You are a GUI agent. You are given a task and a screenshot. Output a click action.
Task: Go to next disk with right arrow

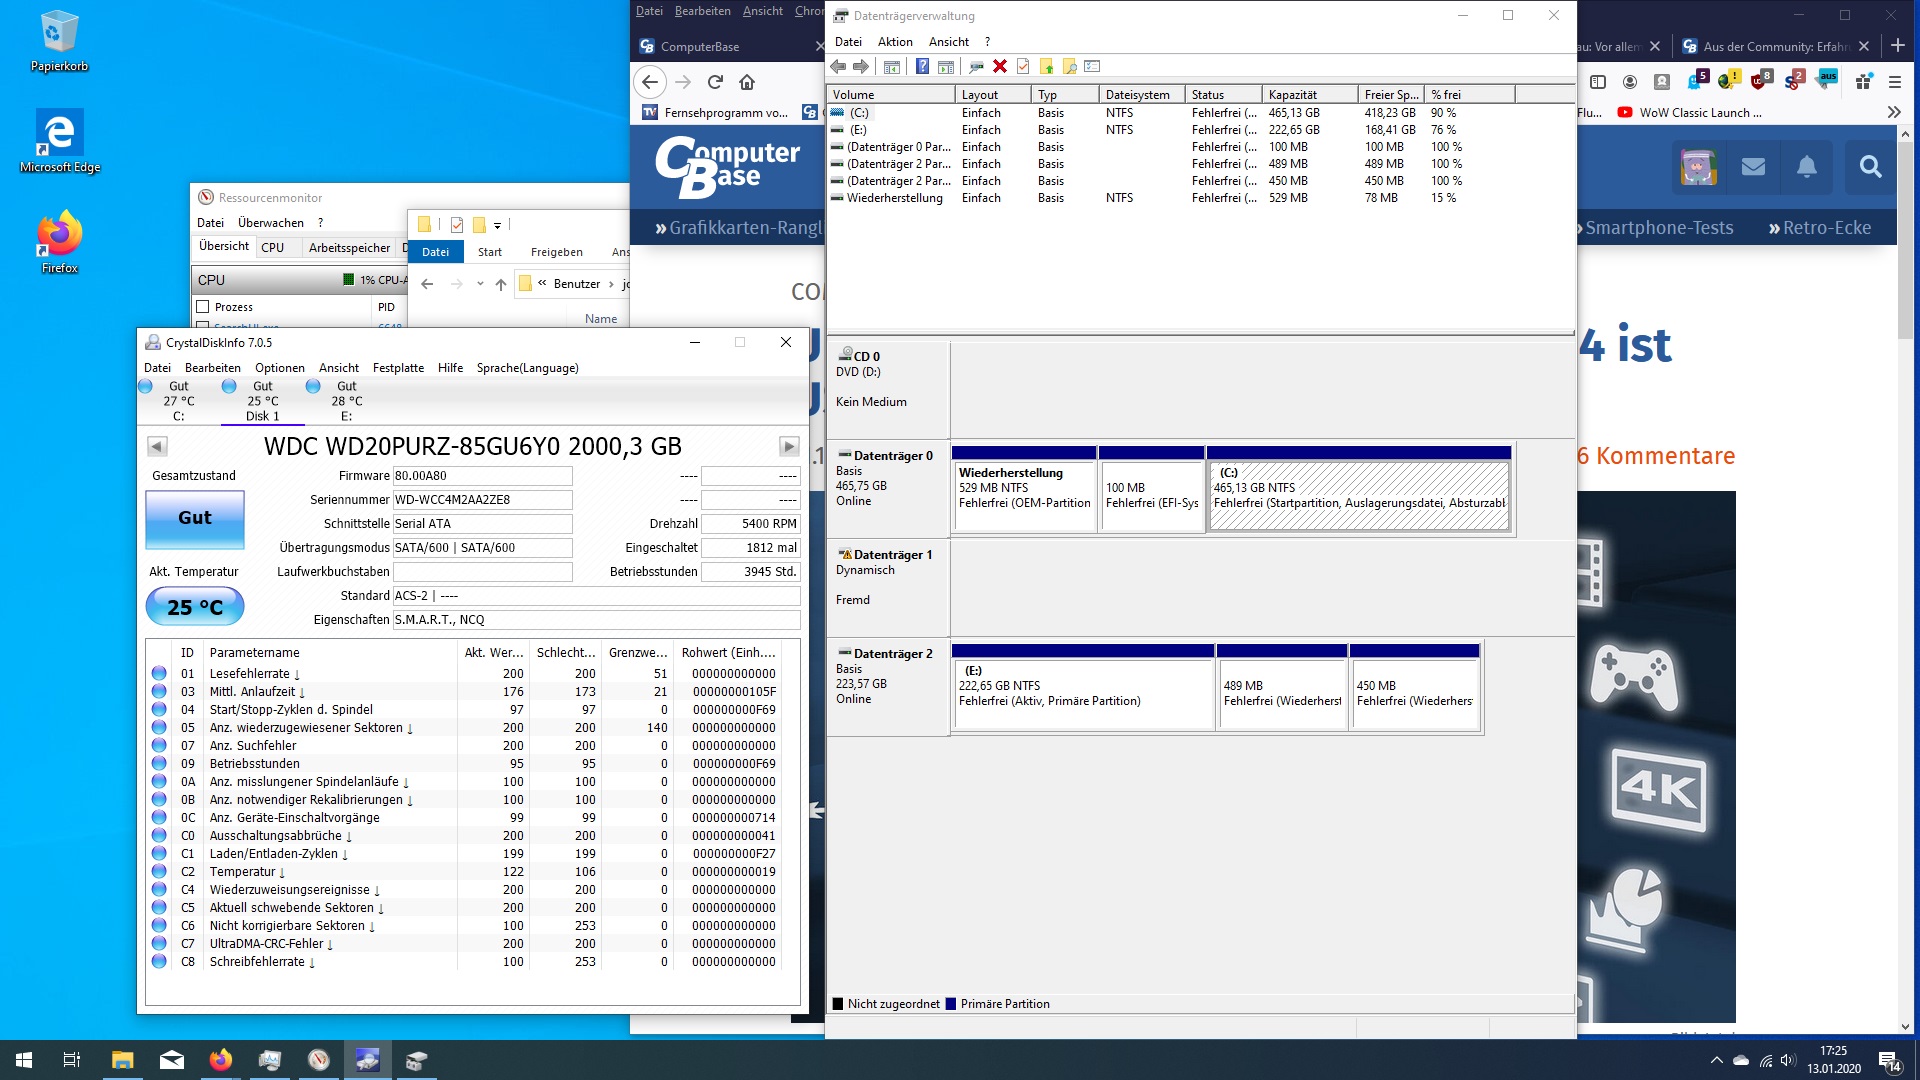click(789, 446)
